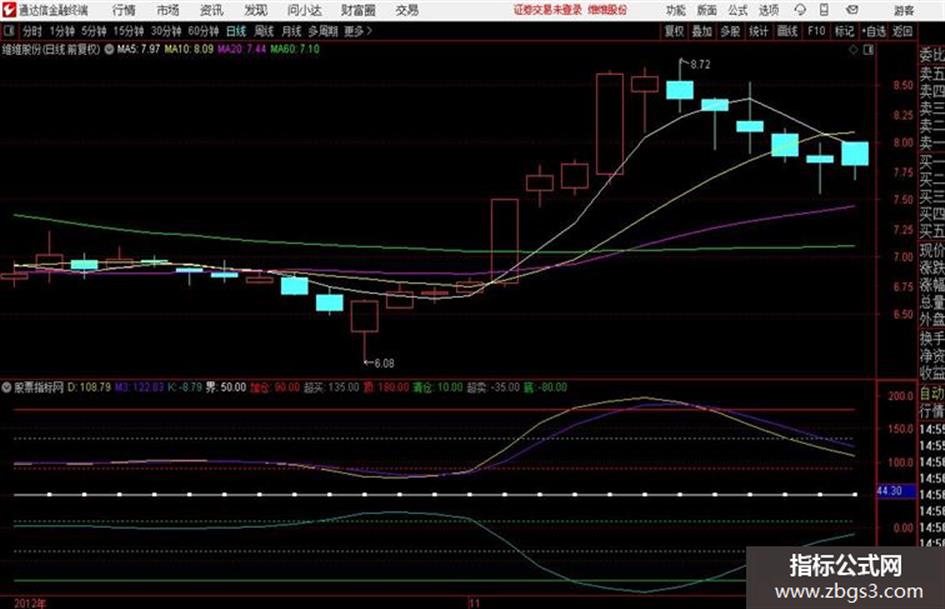Screen dimensions: 945x609
Task: Add to watchlist with the 自选 button
Action: [x=874, y=31]
